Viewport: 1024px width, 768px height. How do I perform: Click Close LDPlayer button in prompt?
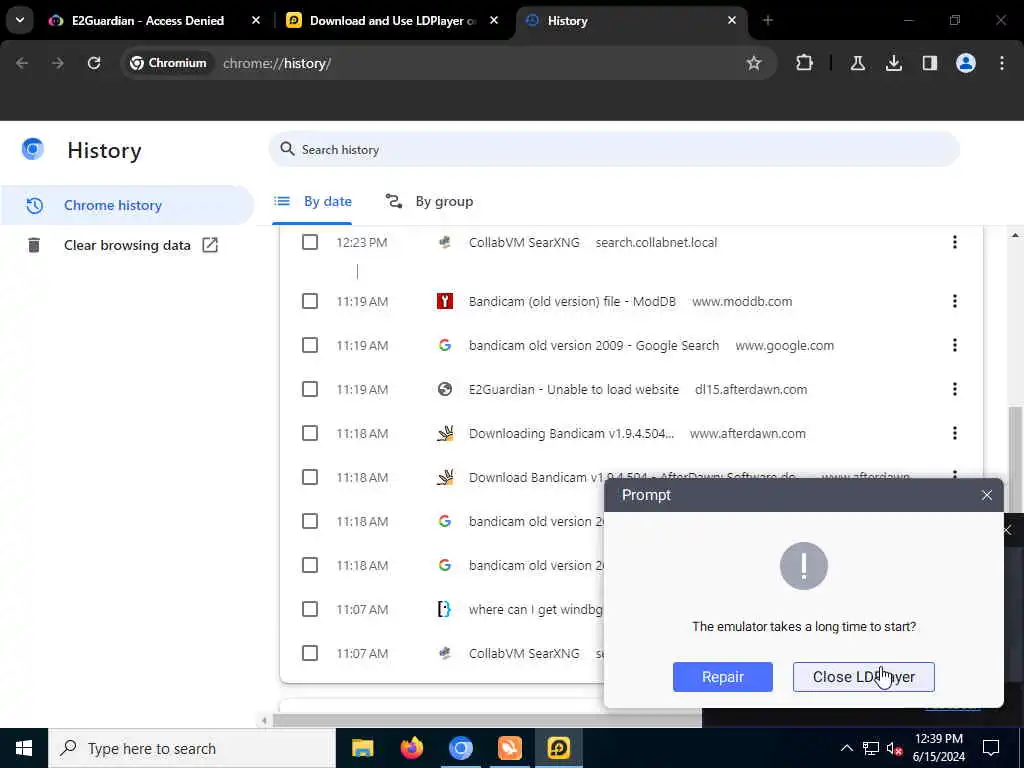(x=863, y=677)
